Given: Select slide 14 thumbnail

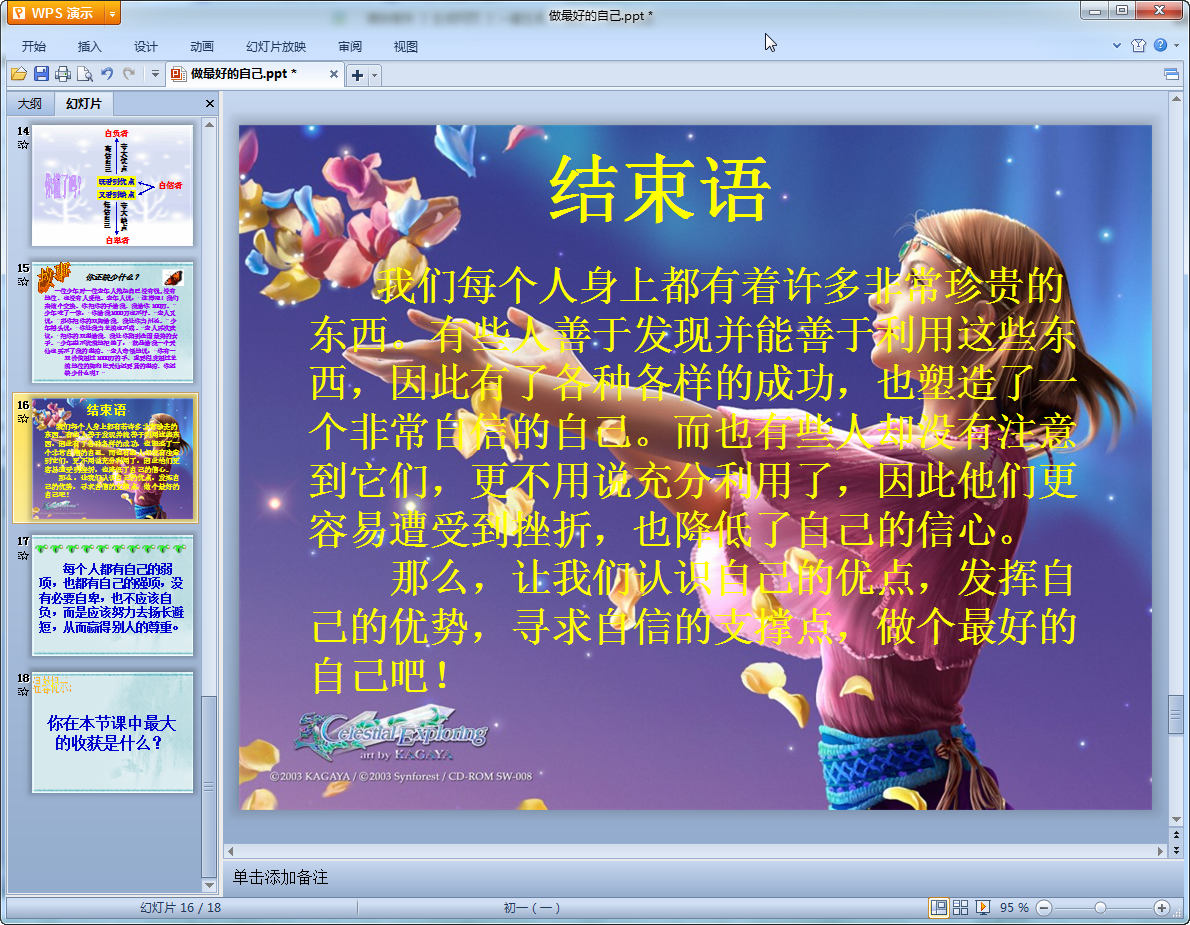Looking at the screenshot, I should [x=112, y=185].
